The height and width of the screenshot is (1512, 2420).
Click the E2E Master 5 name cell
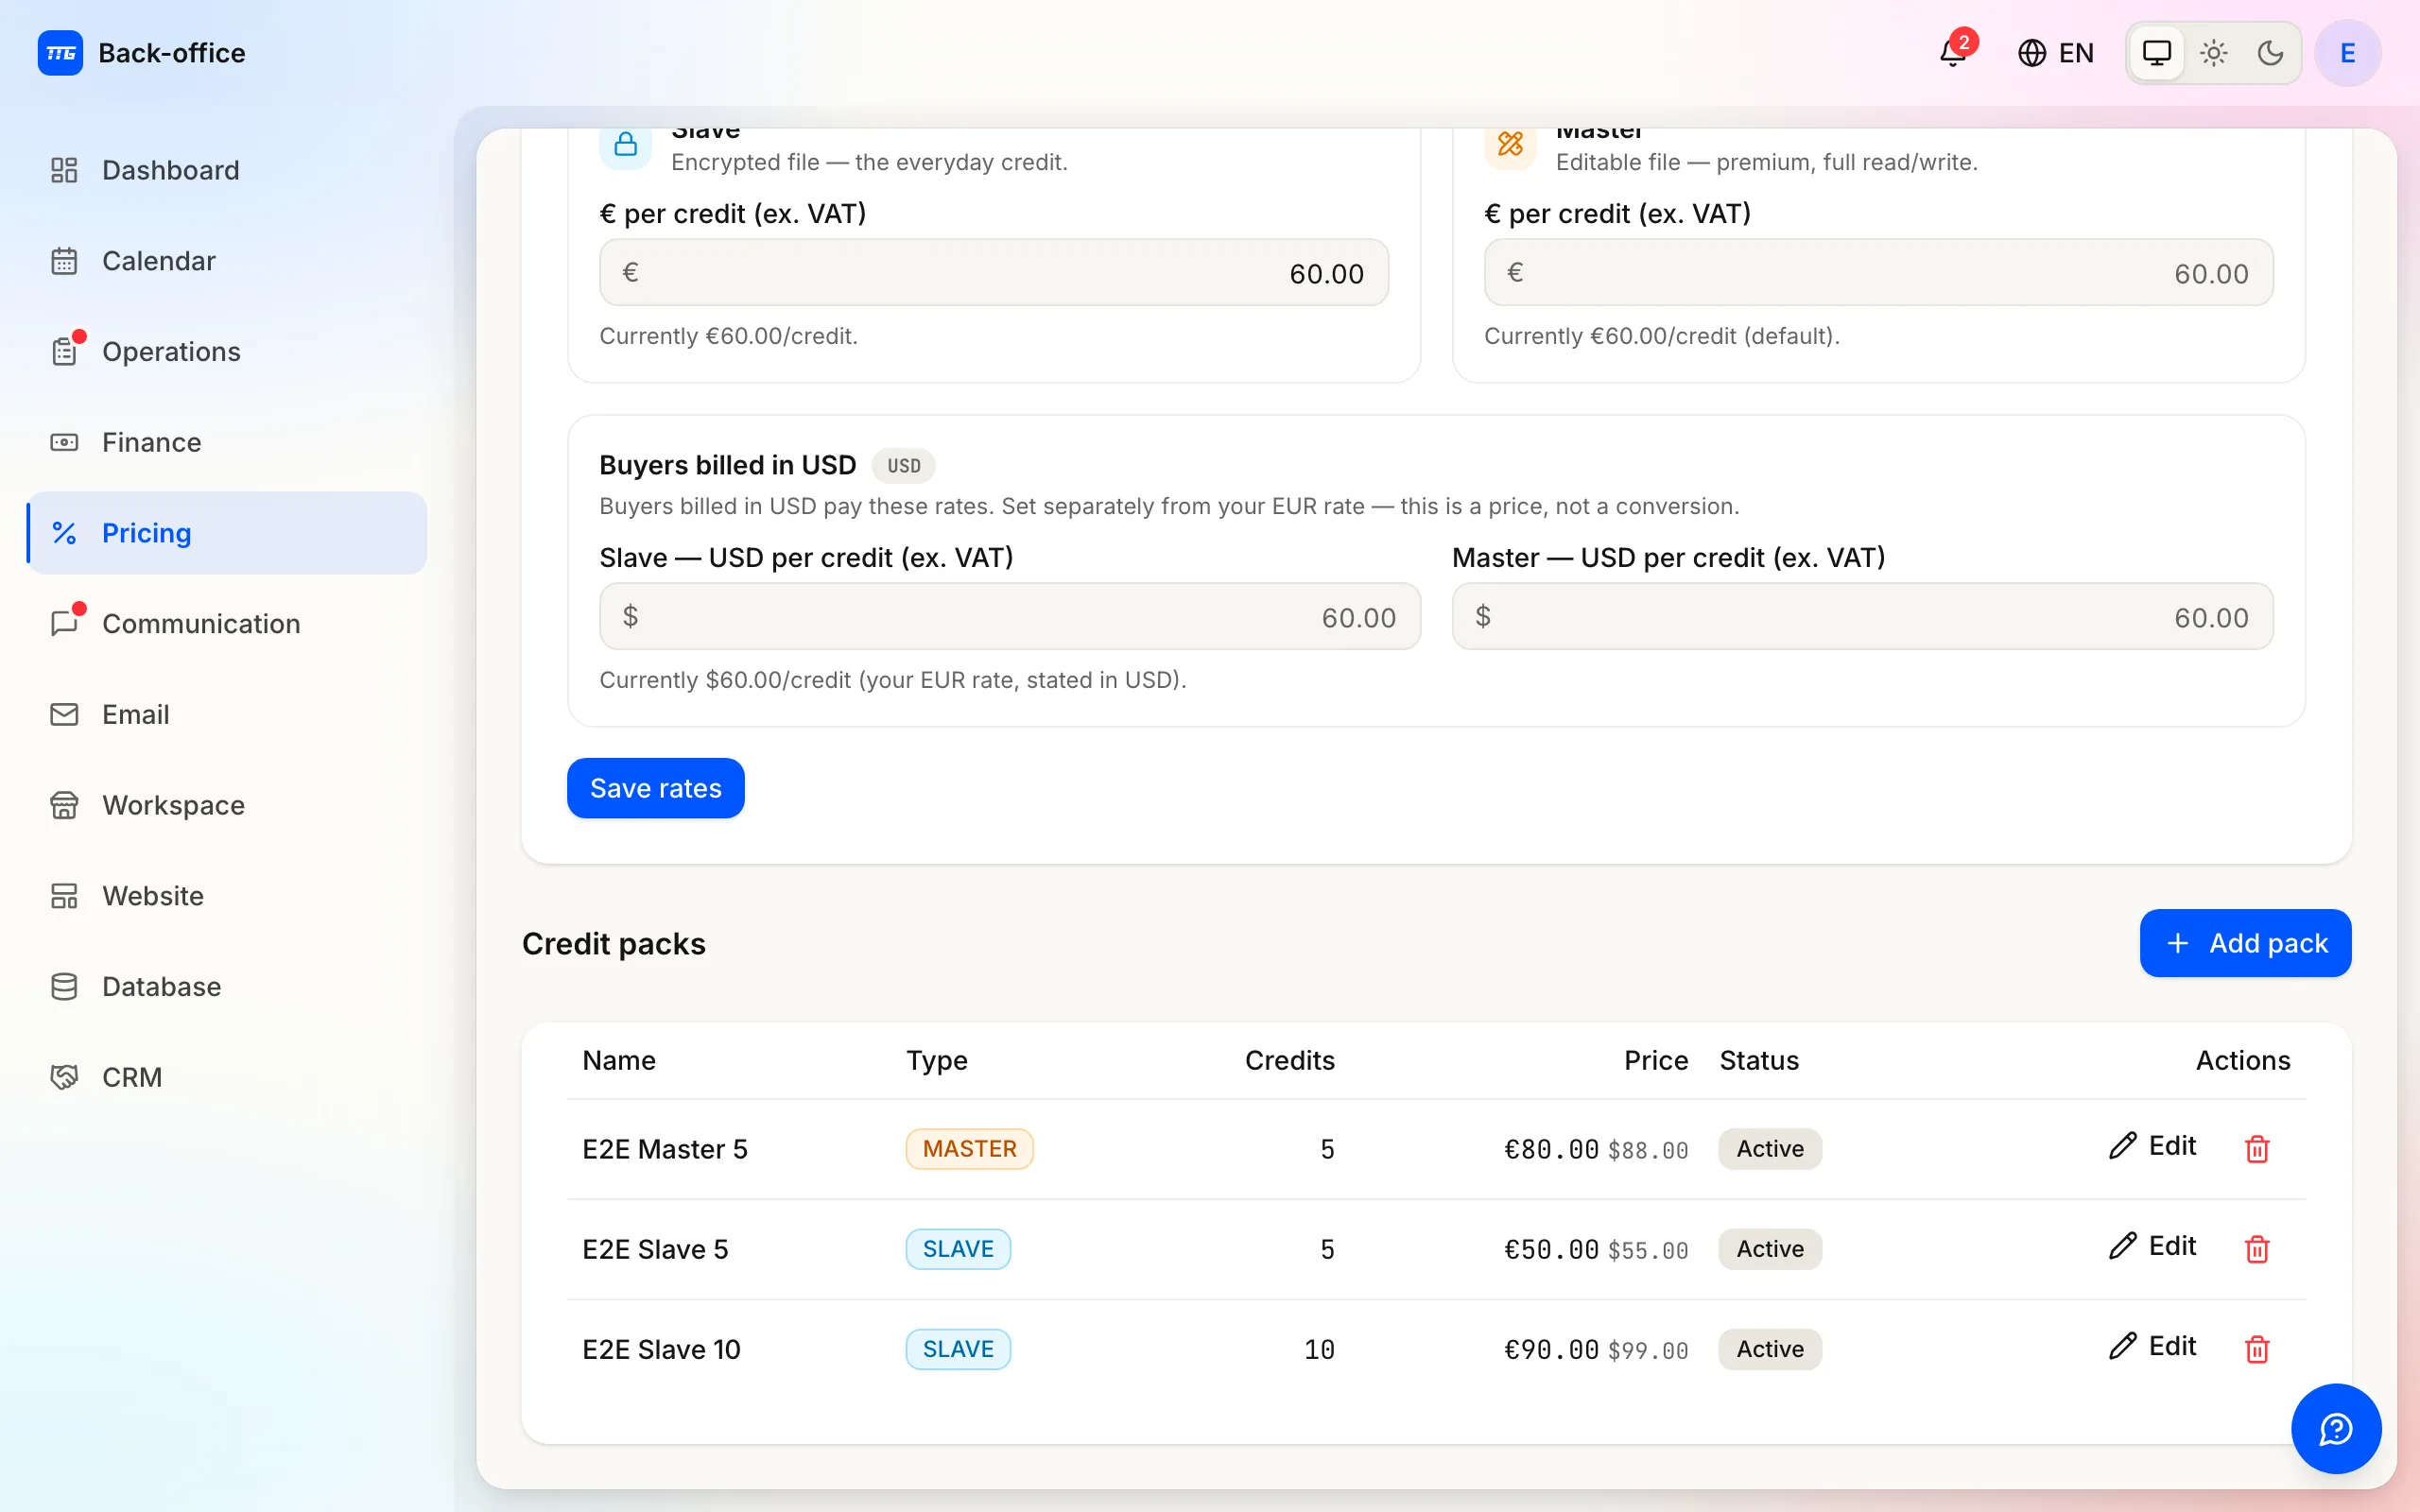665,1149
